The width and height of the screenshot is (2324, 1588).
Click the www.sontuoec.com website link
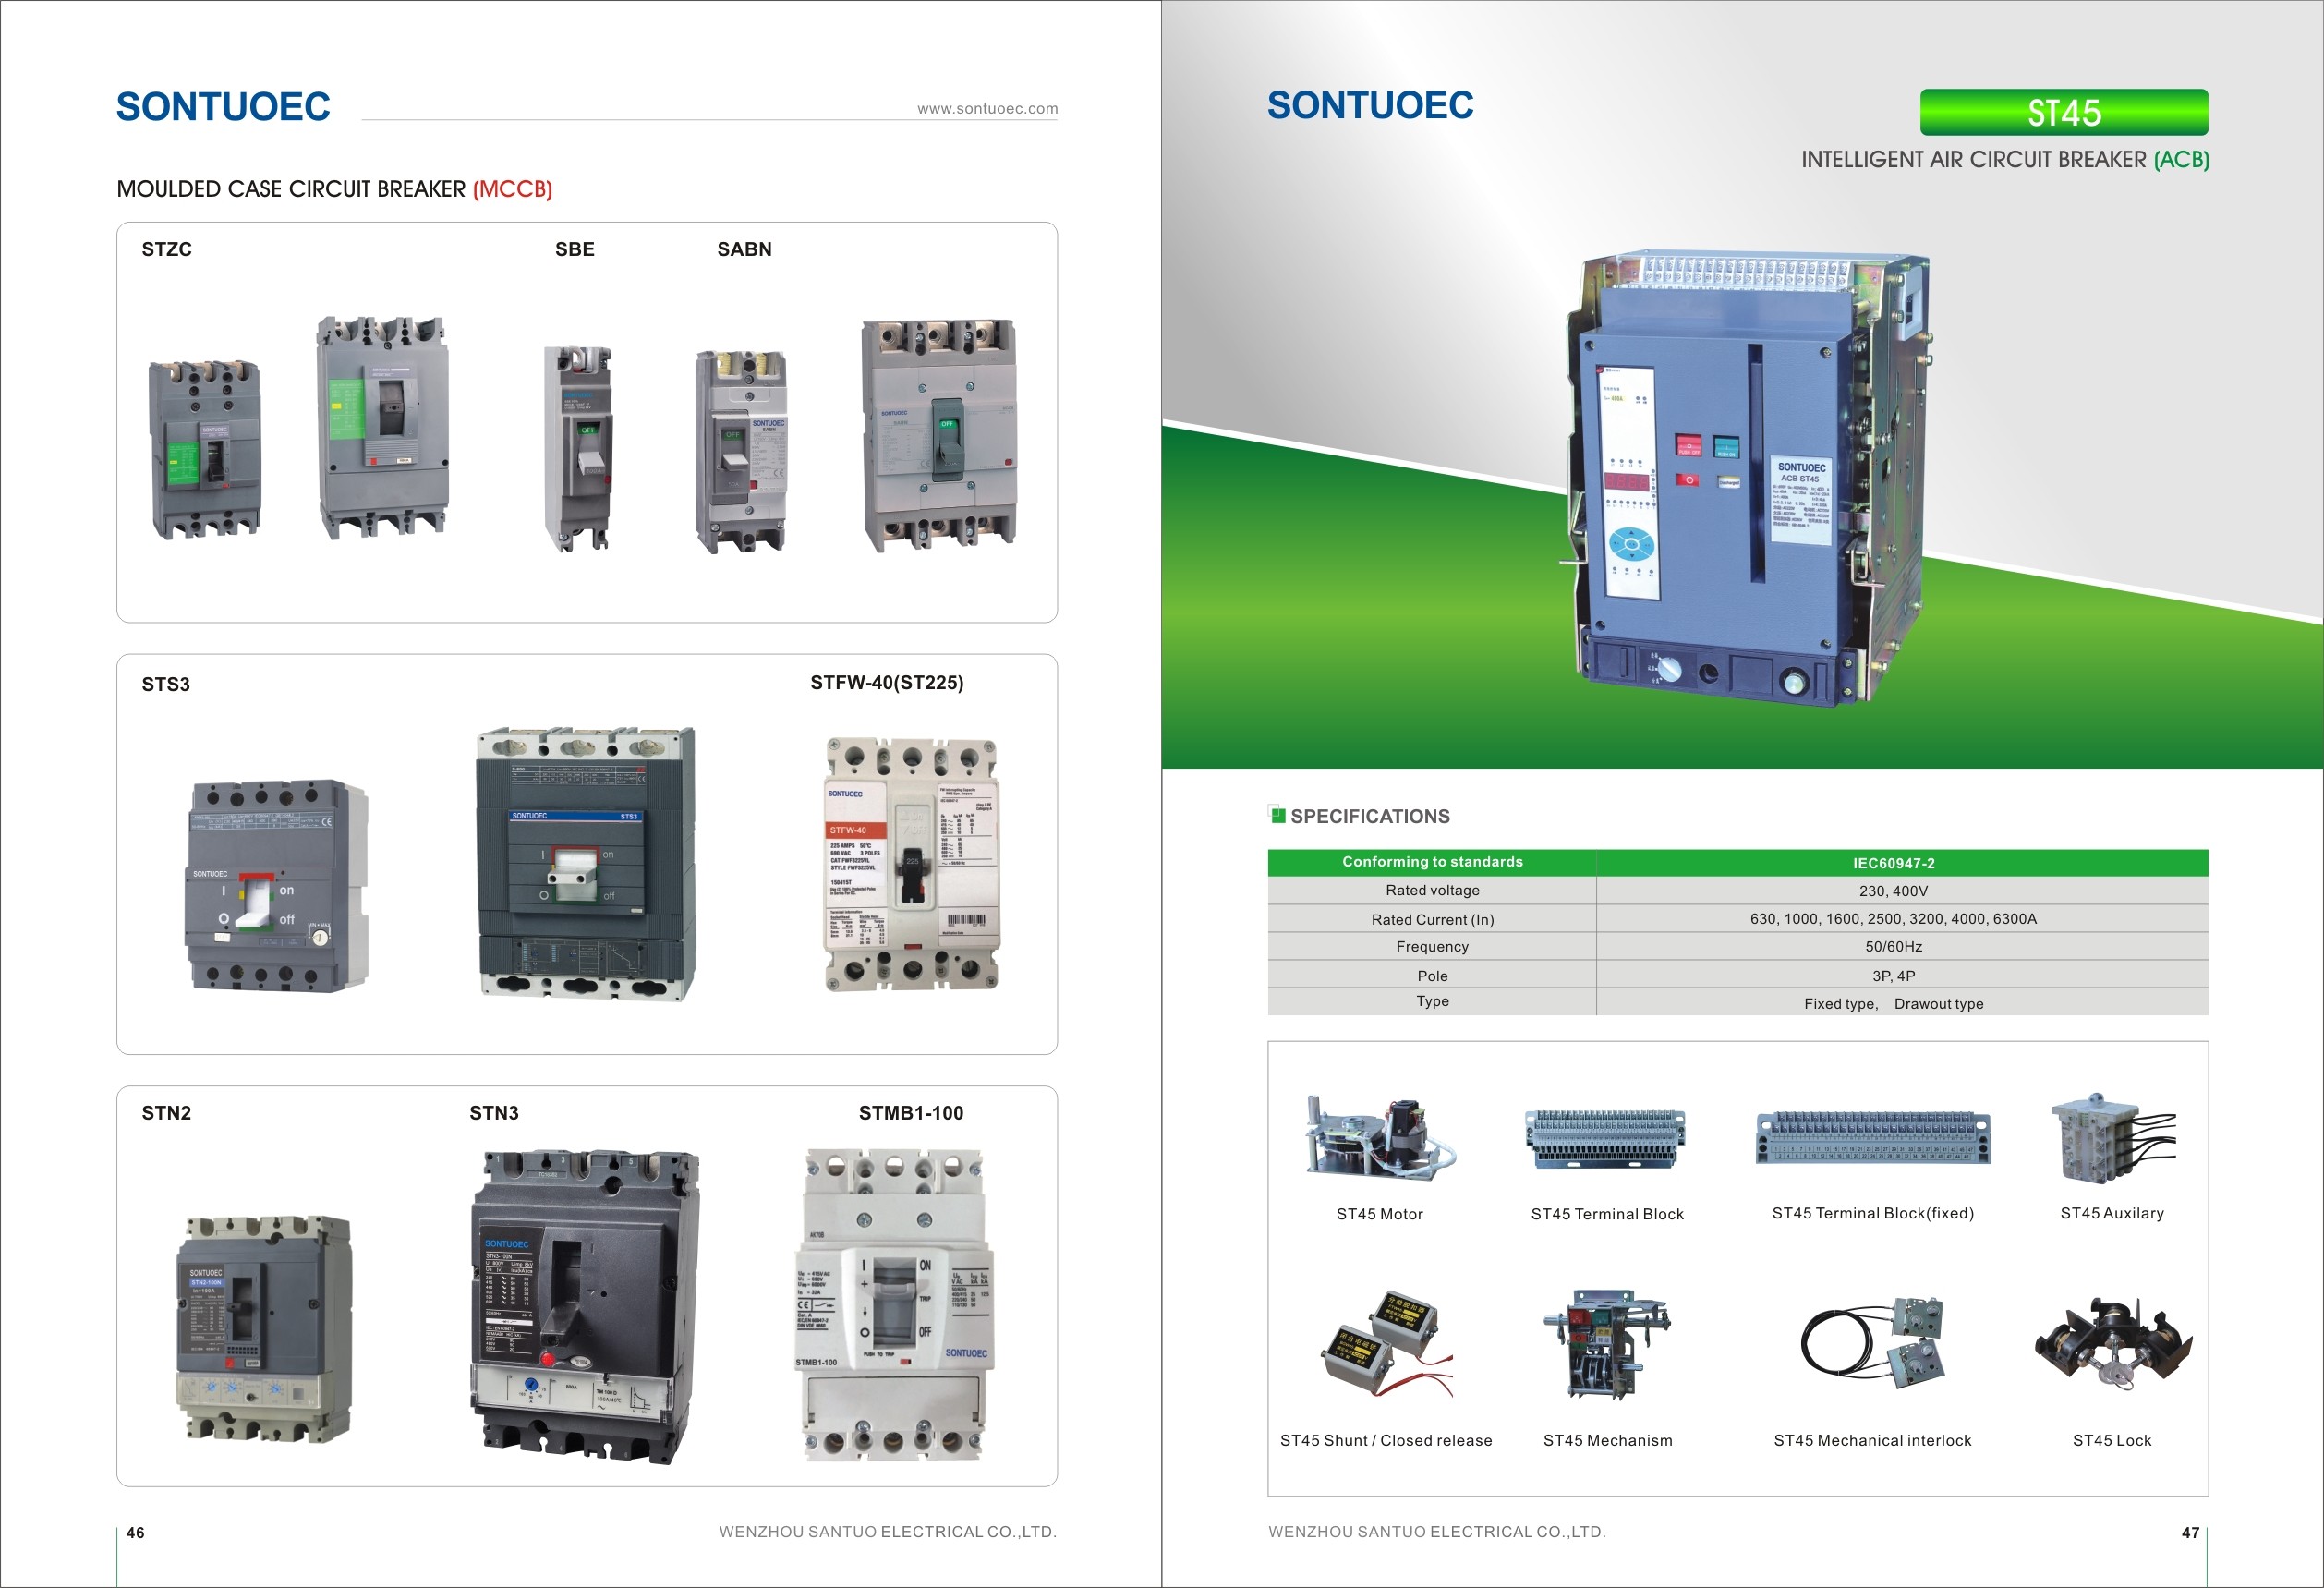coord(987,108)
